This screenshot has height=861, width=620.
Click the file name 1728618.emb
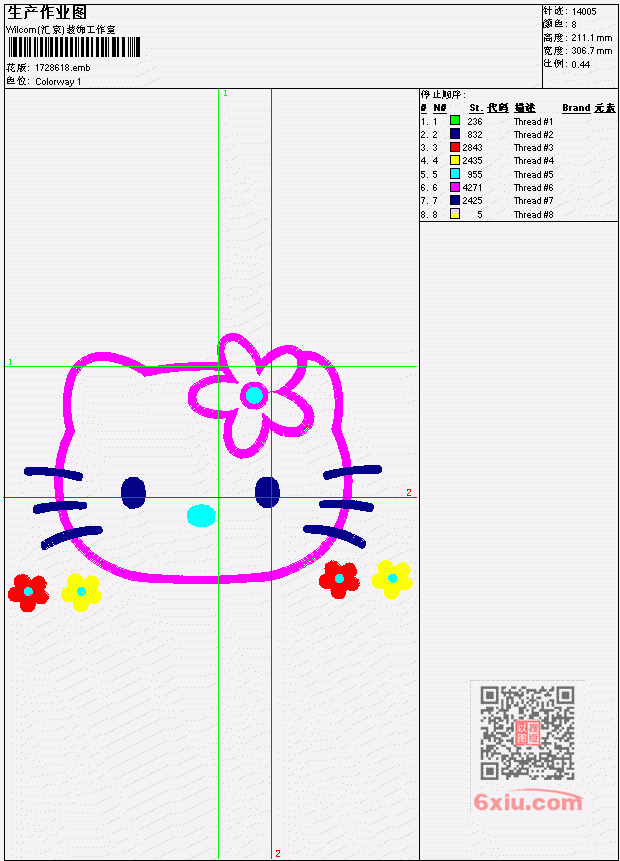[63, 68]
